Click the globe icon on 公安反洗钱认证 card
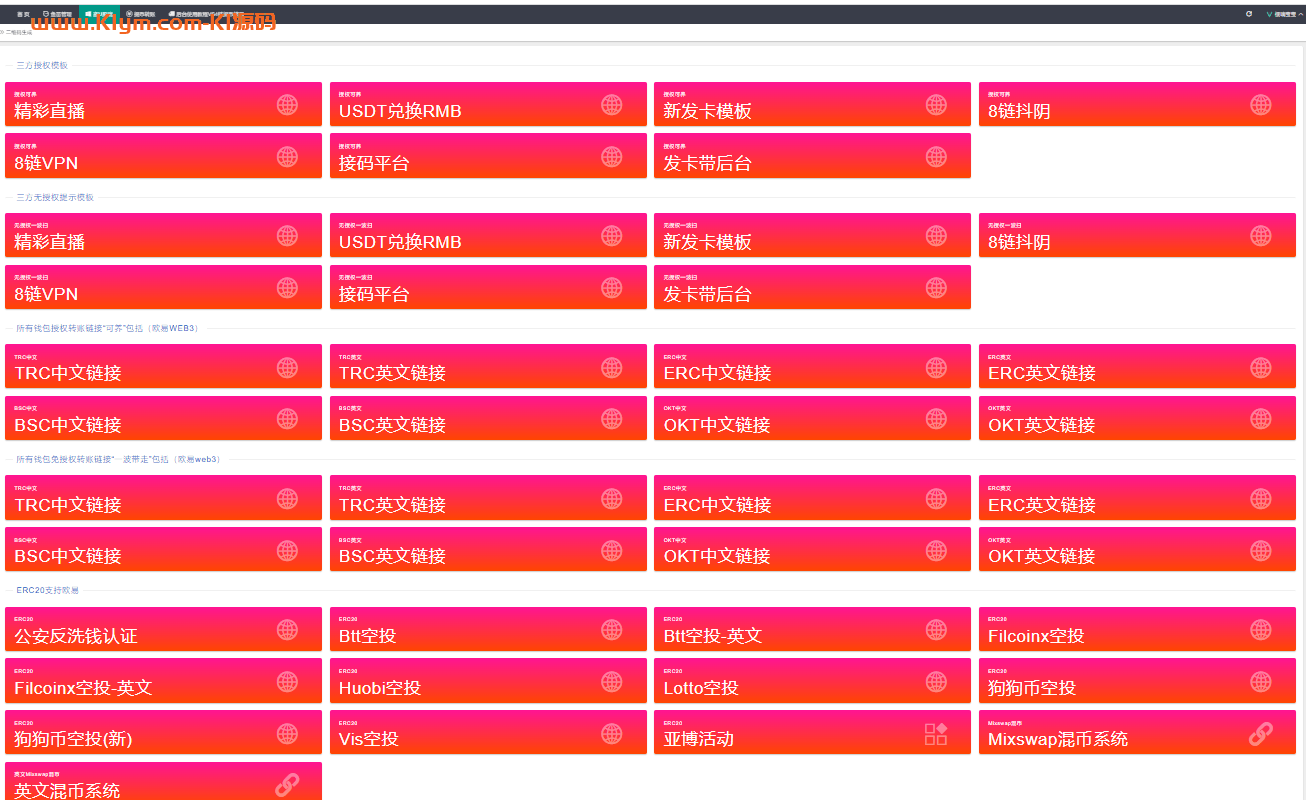This screenshot has height=800, width=1306. (x=287, y=630)
